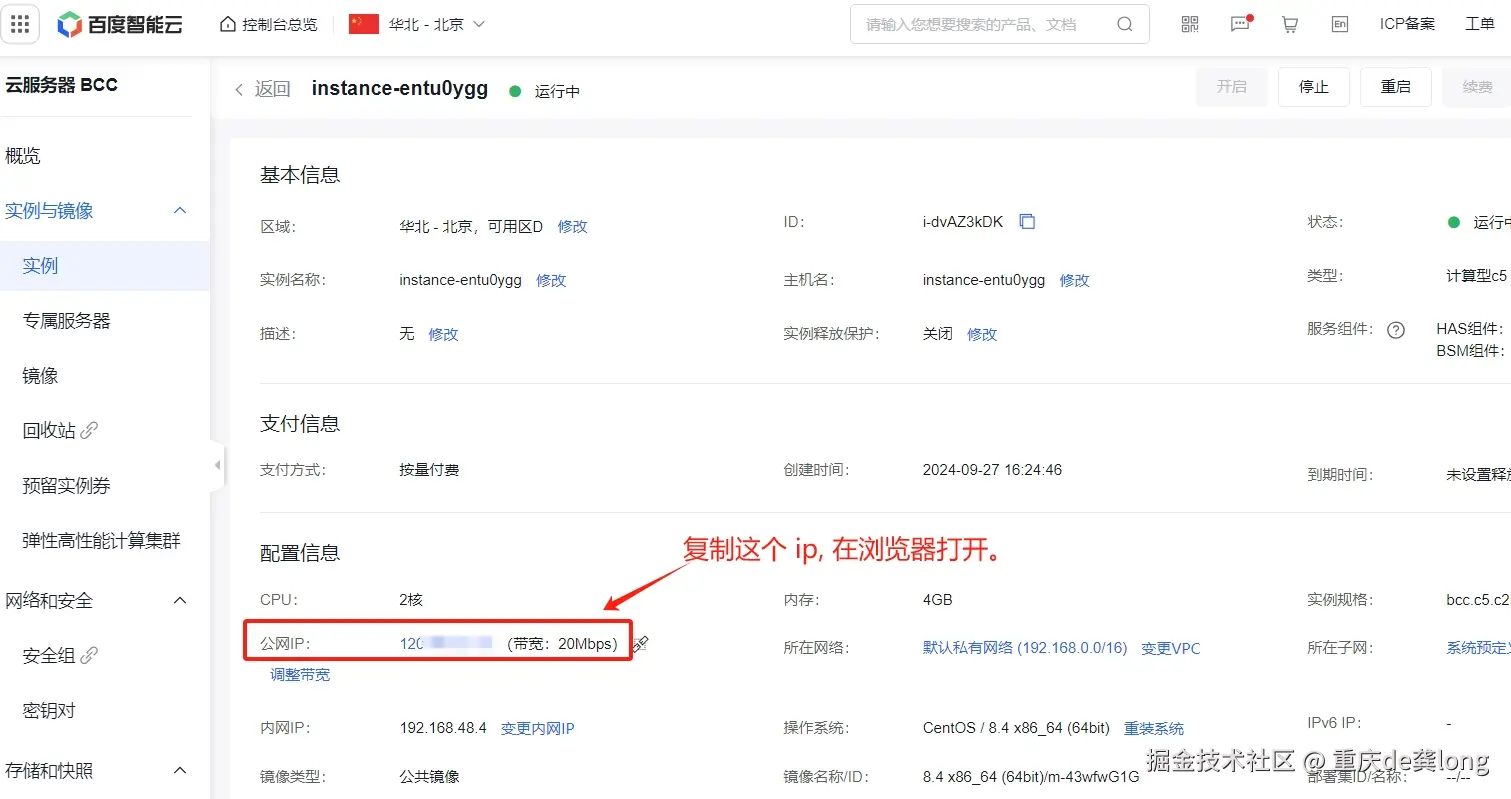Open the QR code panel icon
This screenshot has width=1511, height=799.
[x=1189, y=23]
